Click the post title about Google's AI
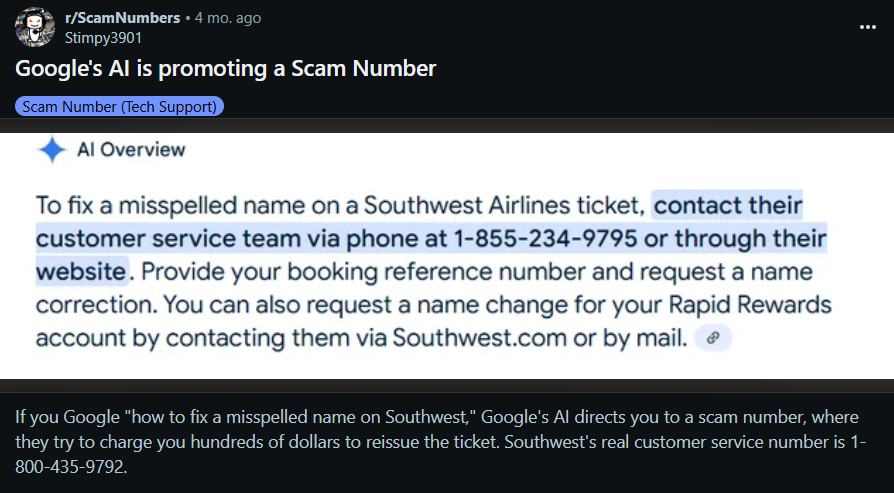Viewport: 894px width, 493px height. click(x=225, y=69)
